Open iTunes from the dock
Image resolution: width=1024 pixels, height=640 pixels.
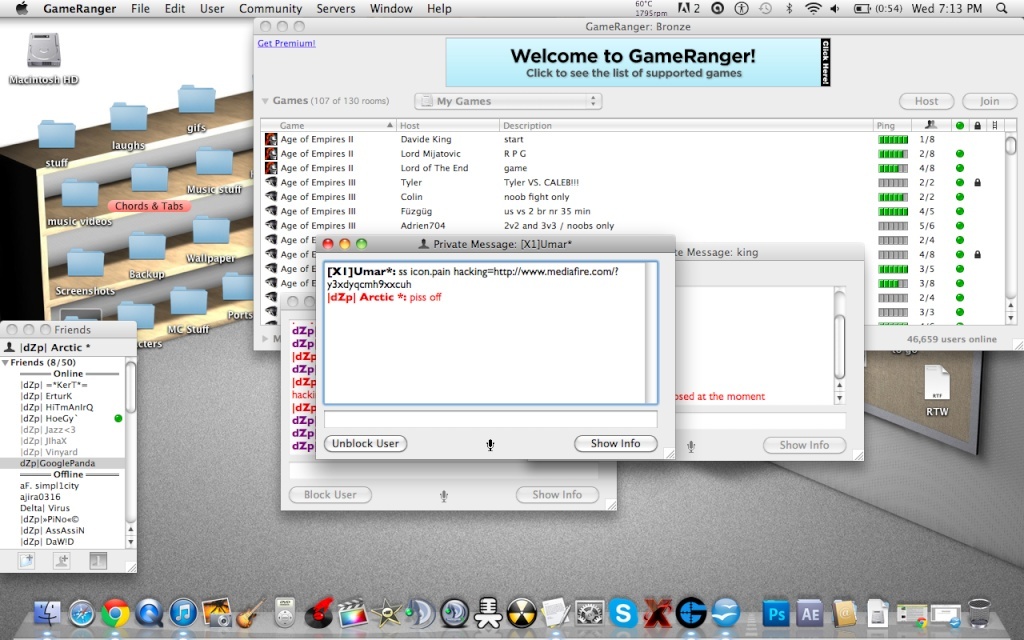(x=184, y=613)
